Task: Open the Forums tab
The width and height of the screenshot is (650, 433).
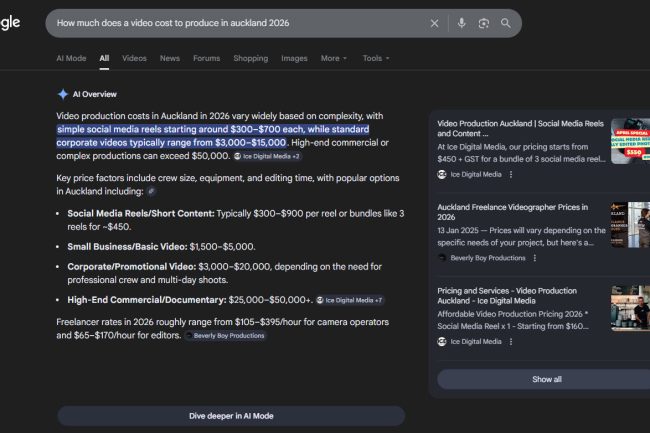Action: tap(206, 58)
